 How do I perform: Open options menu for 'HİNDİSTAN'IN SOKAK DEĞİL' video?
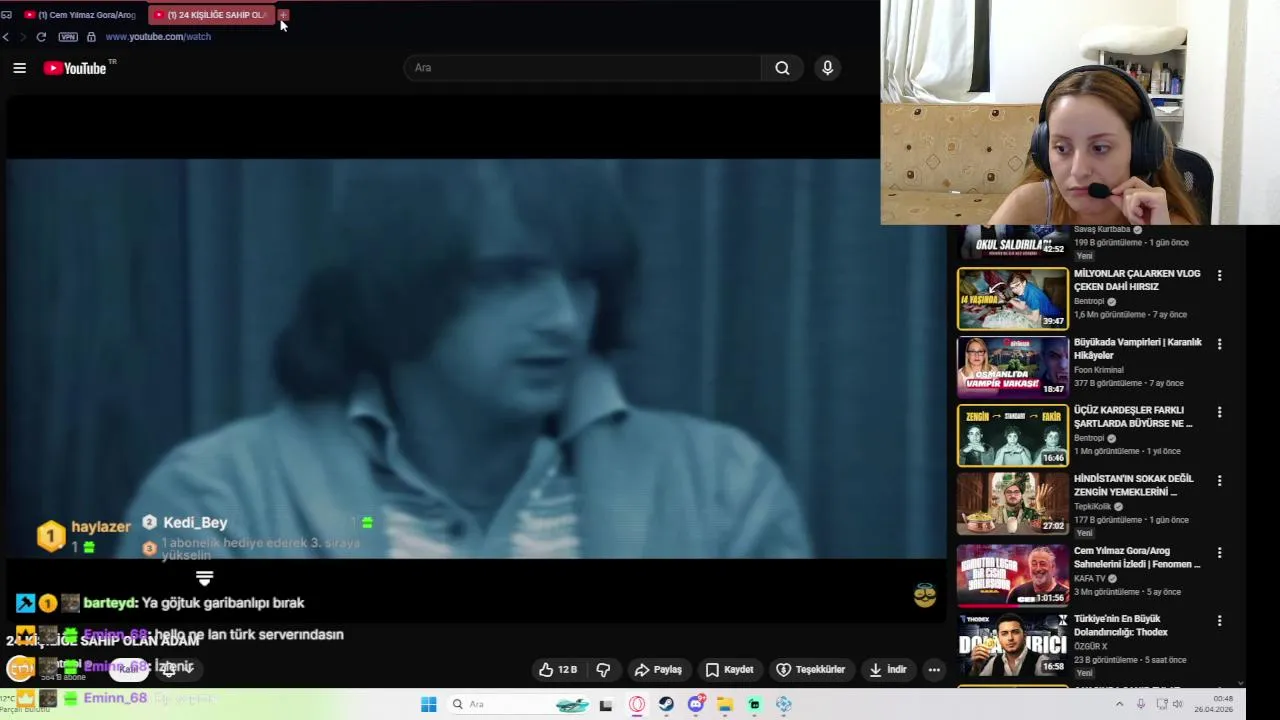(1219, 481)
